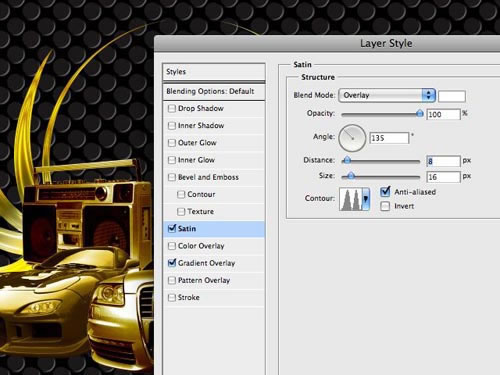Open the contour picker arrow

pyautogui.click(x=366, y=199)
